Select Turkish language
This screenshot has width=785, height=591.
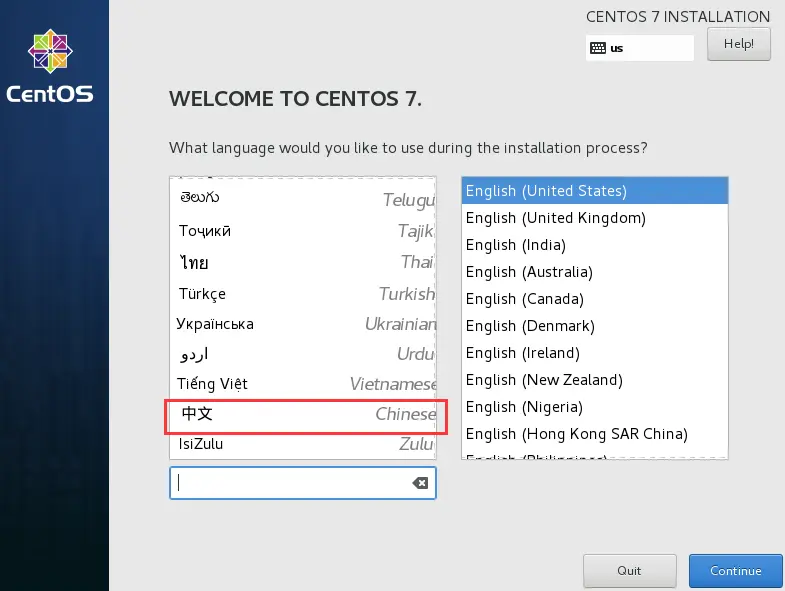[x=303, y=293]
